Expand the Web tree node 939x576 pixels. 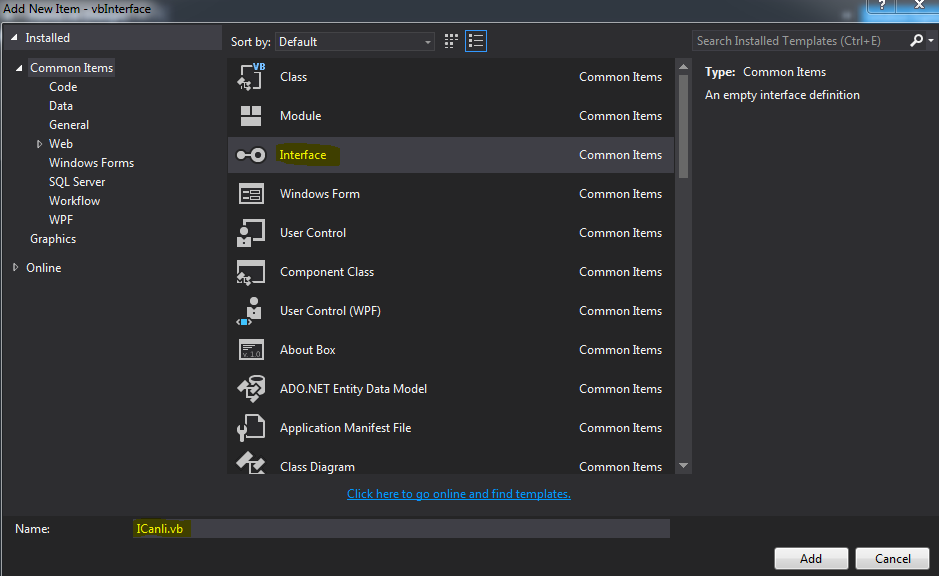40,144
